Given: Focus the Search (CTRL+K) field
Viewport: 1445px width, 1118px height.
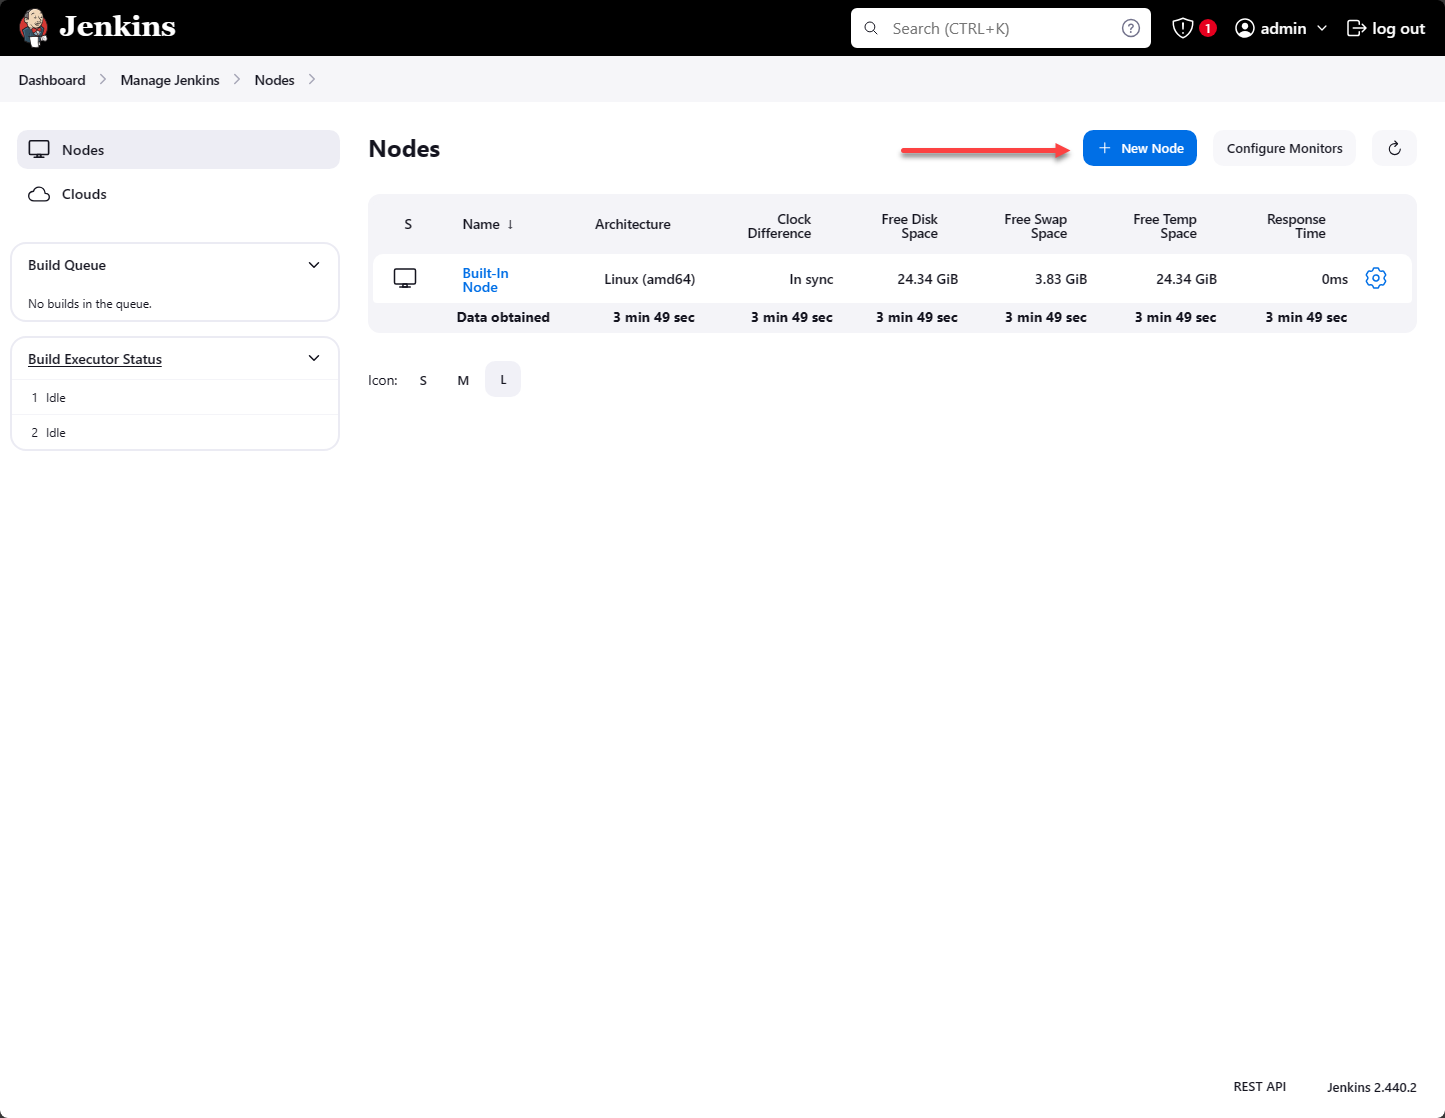Looking at the screenshot, I should 1001,28.
